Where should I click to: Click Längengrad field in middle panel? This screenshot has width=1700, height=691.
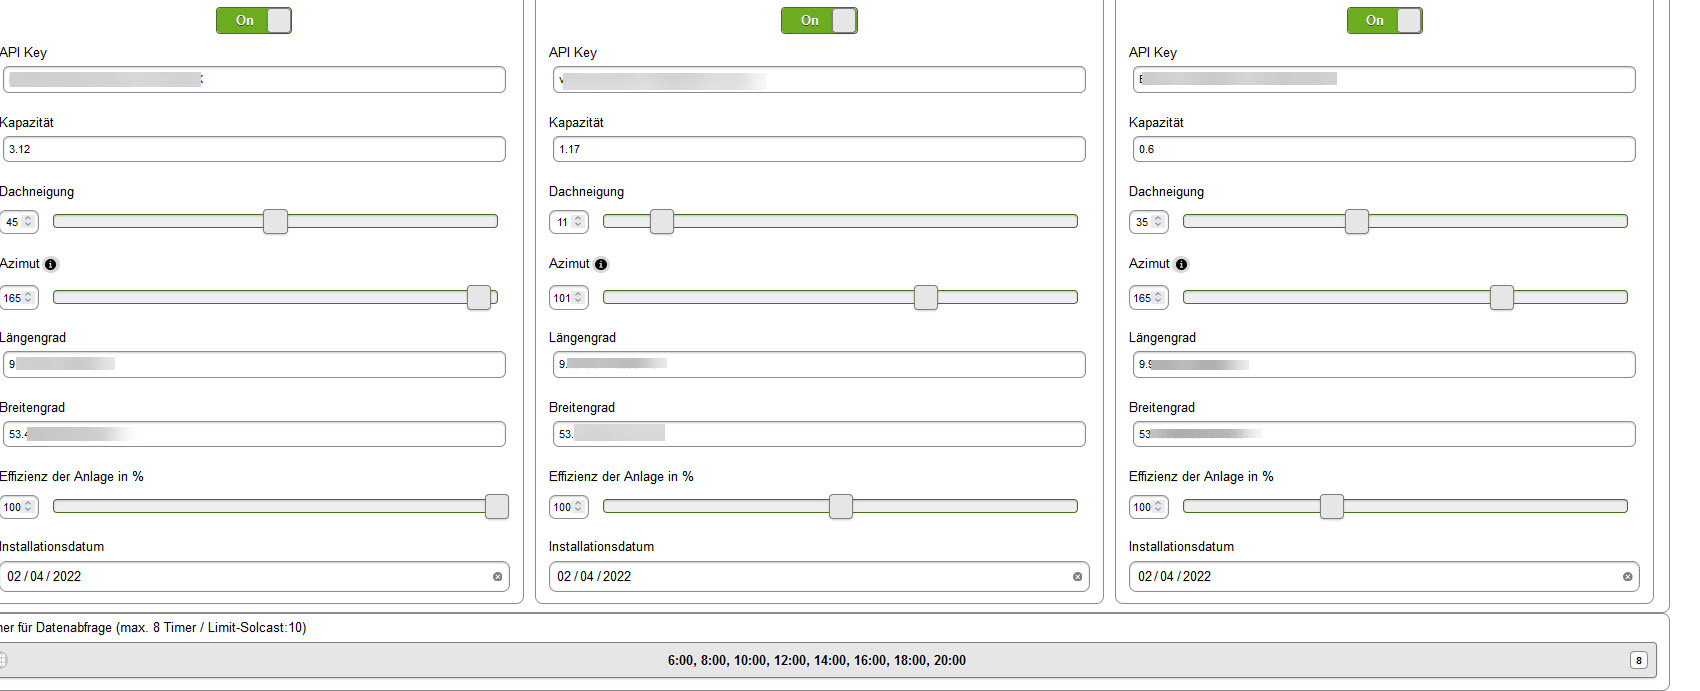(x=819, y=365)
